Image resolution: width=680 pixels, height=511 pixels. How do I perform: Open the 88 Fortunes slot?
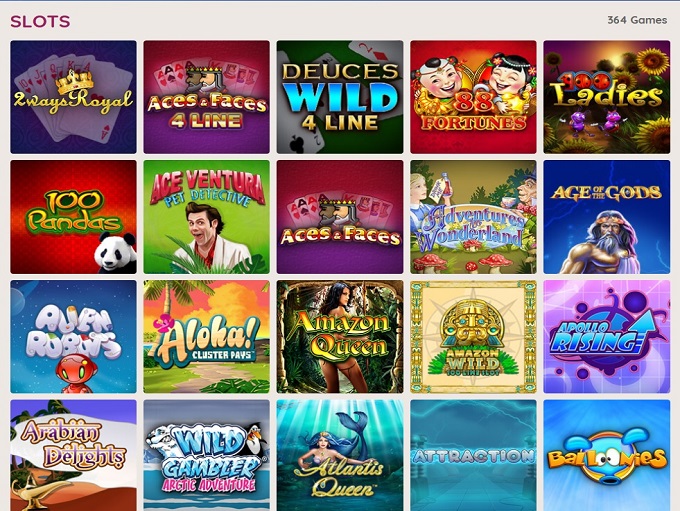tap(473, 97)
